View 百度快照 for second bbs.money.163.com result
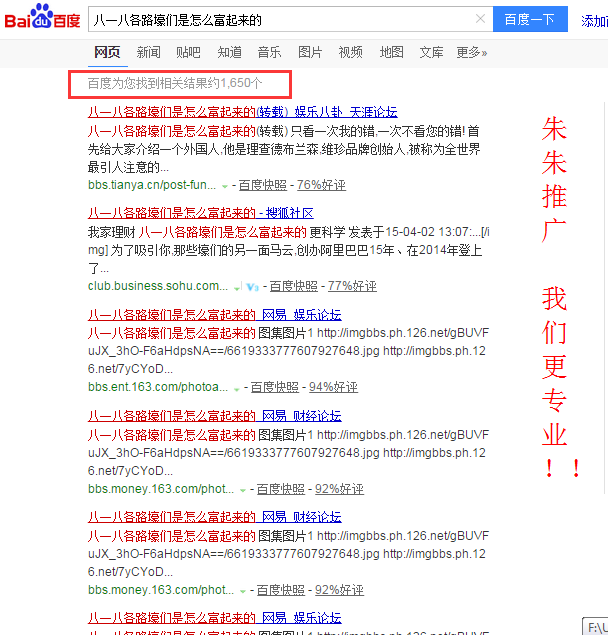This screenshot has width=608, height=635. coord(281,590)
